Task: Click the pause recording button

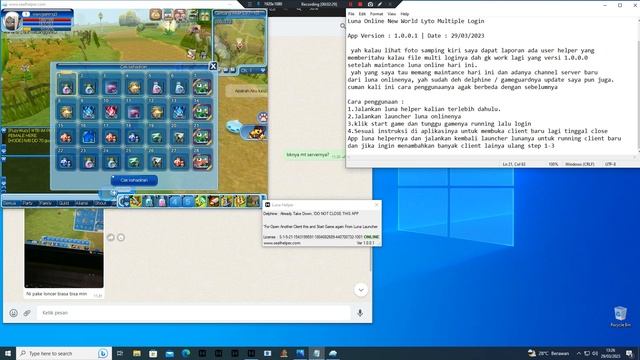Action: pyautogui.click(x=350, y=4)
